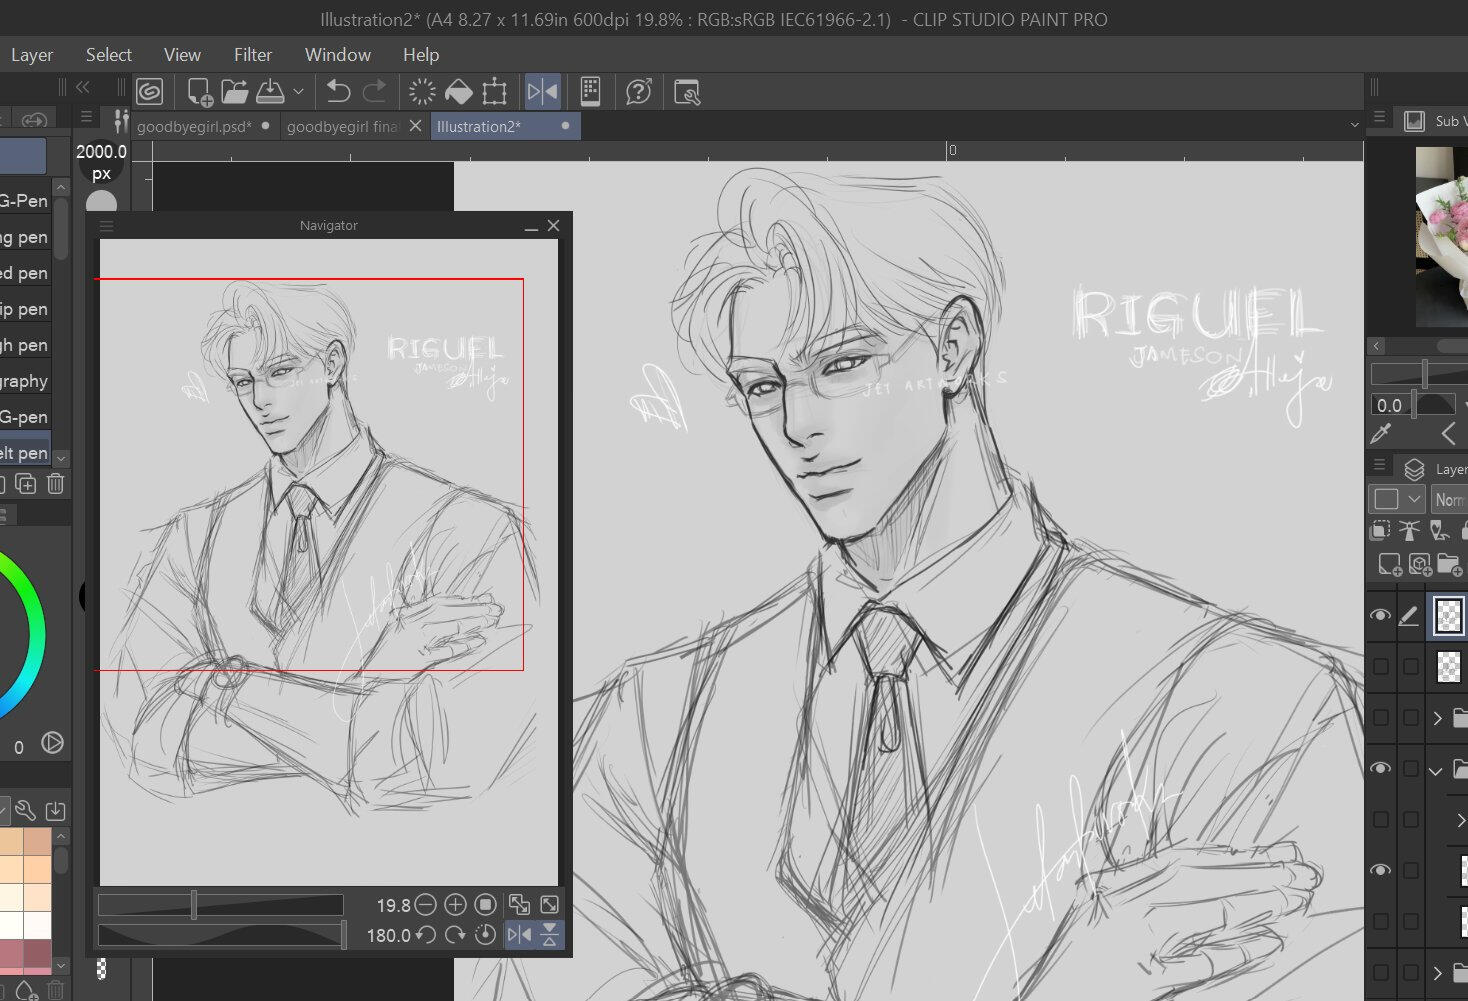The height and width of the screenshot is (1001, 1468).
Task: Click the smartphone connection icon
Action: (x=590, y=92)
